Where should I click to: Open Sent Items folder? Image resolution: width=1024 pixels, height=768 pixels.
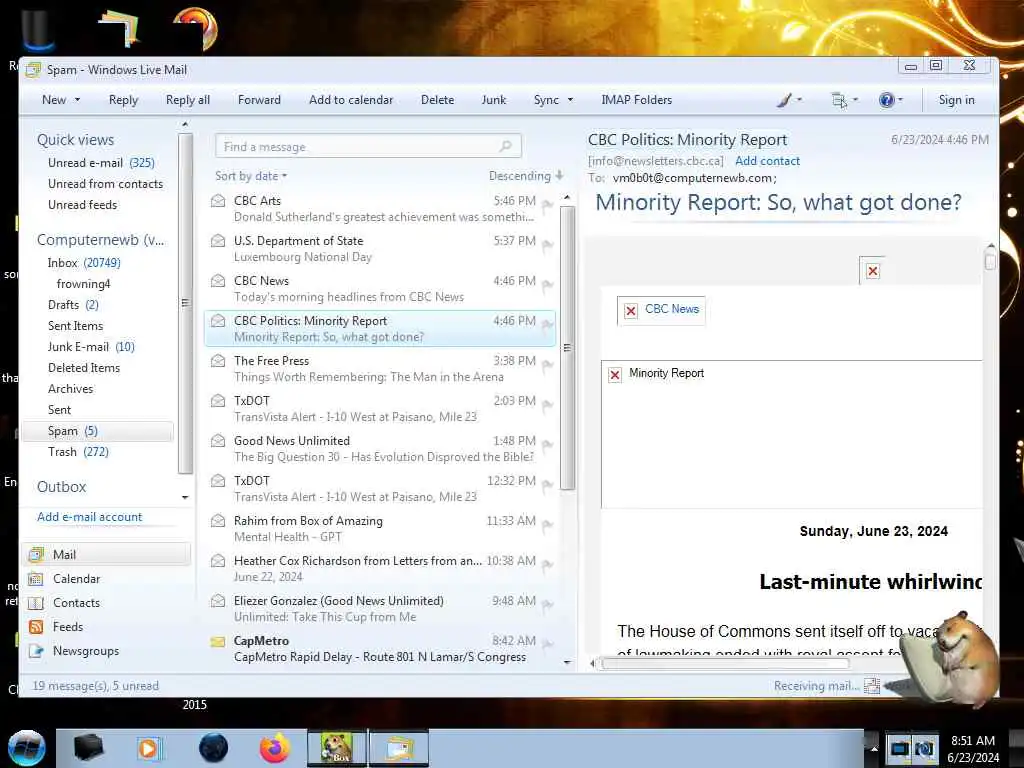[75, 325]
